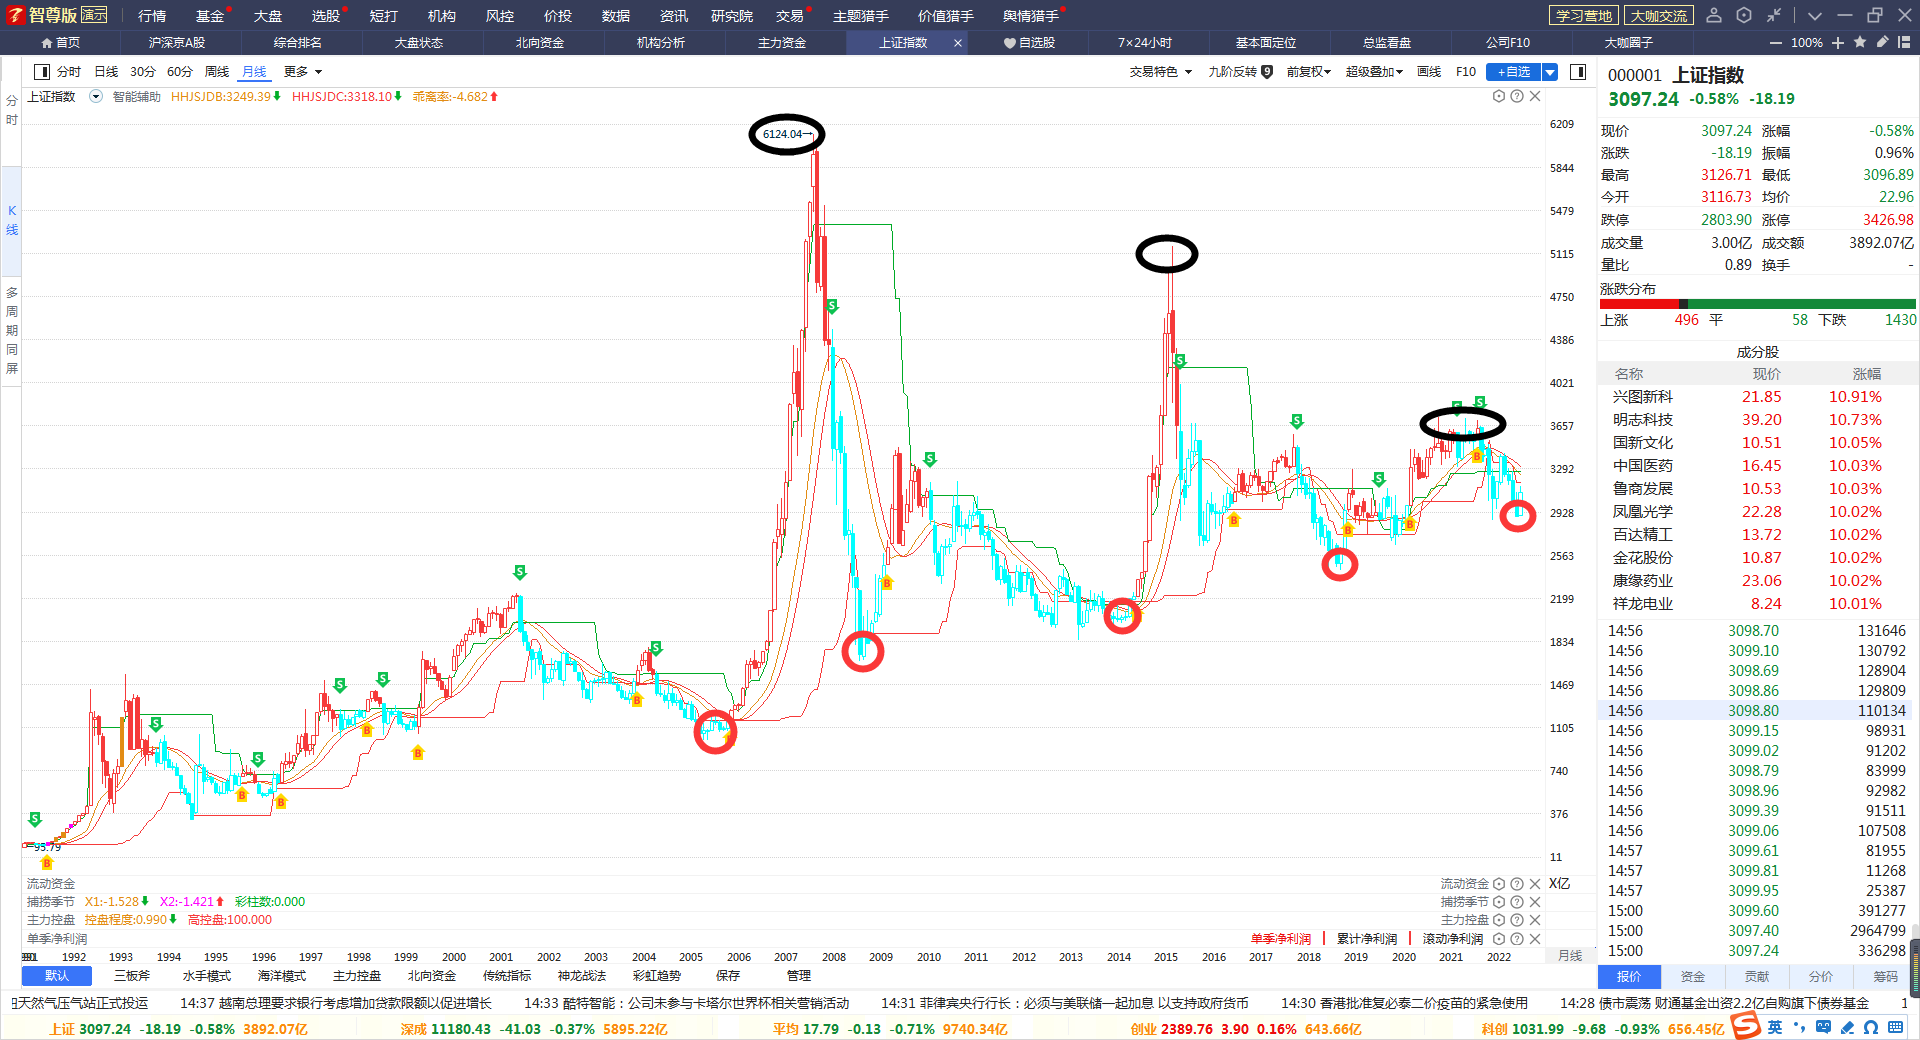Select the 默认 template button at bottom
Viewport: 1920px width, 1040px height.
tap(57, 976)
